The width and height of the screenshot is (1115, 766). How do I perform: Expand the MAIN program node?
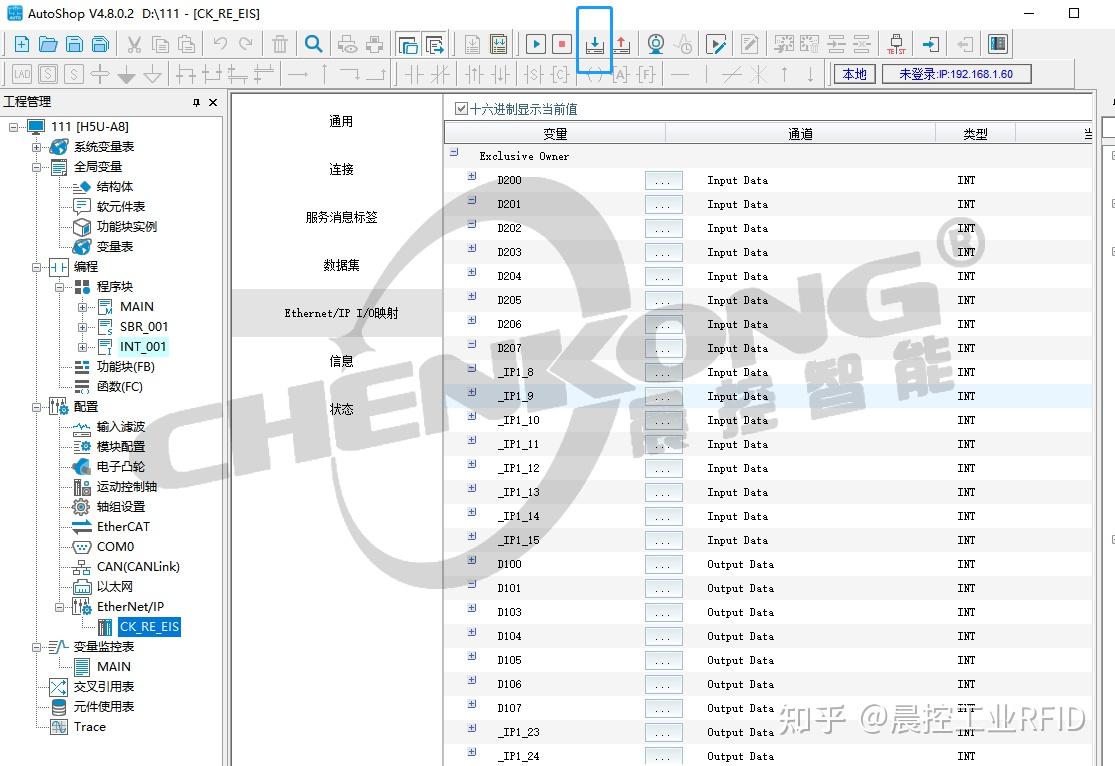pos(82,307)
